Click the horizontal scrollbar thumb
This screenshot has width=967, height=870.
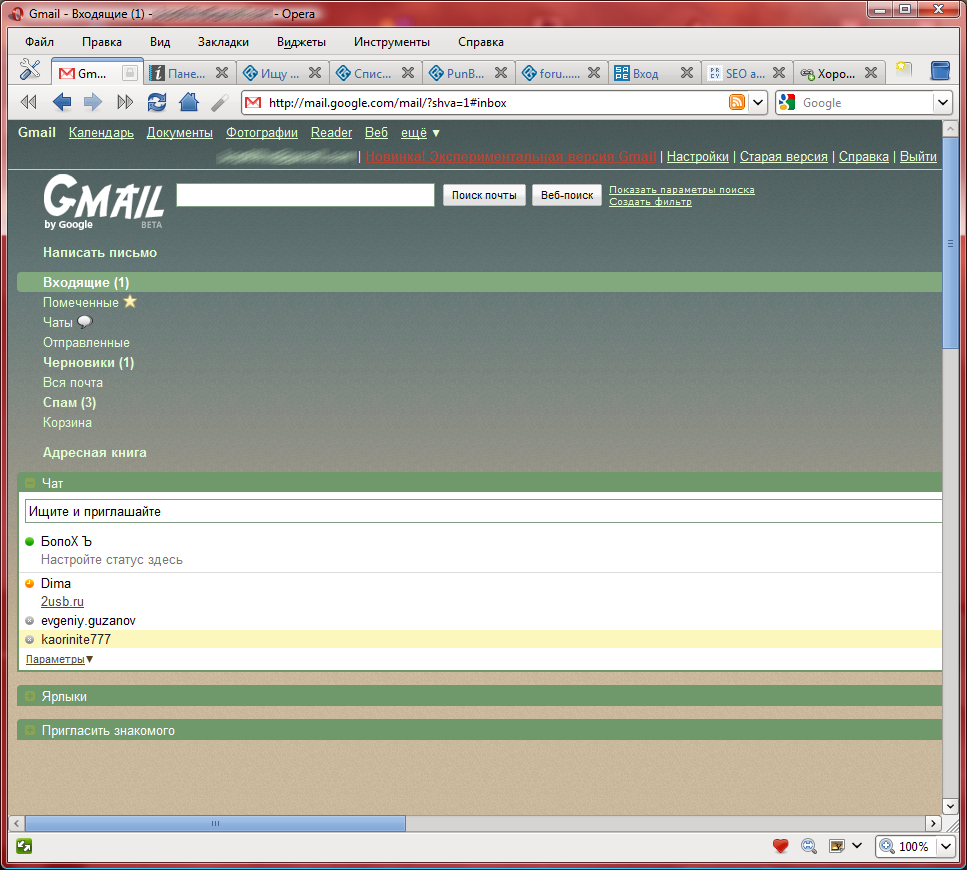click(x=215, y=823)
